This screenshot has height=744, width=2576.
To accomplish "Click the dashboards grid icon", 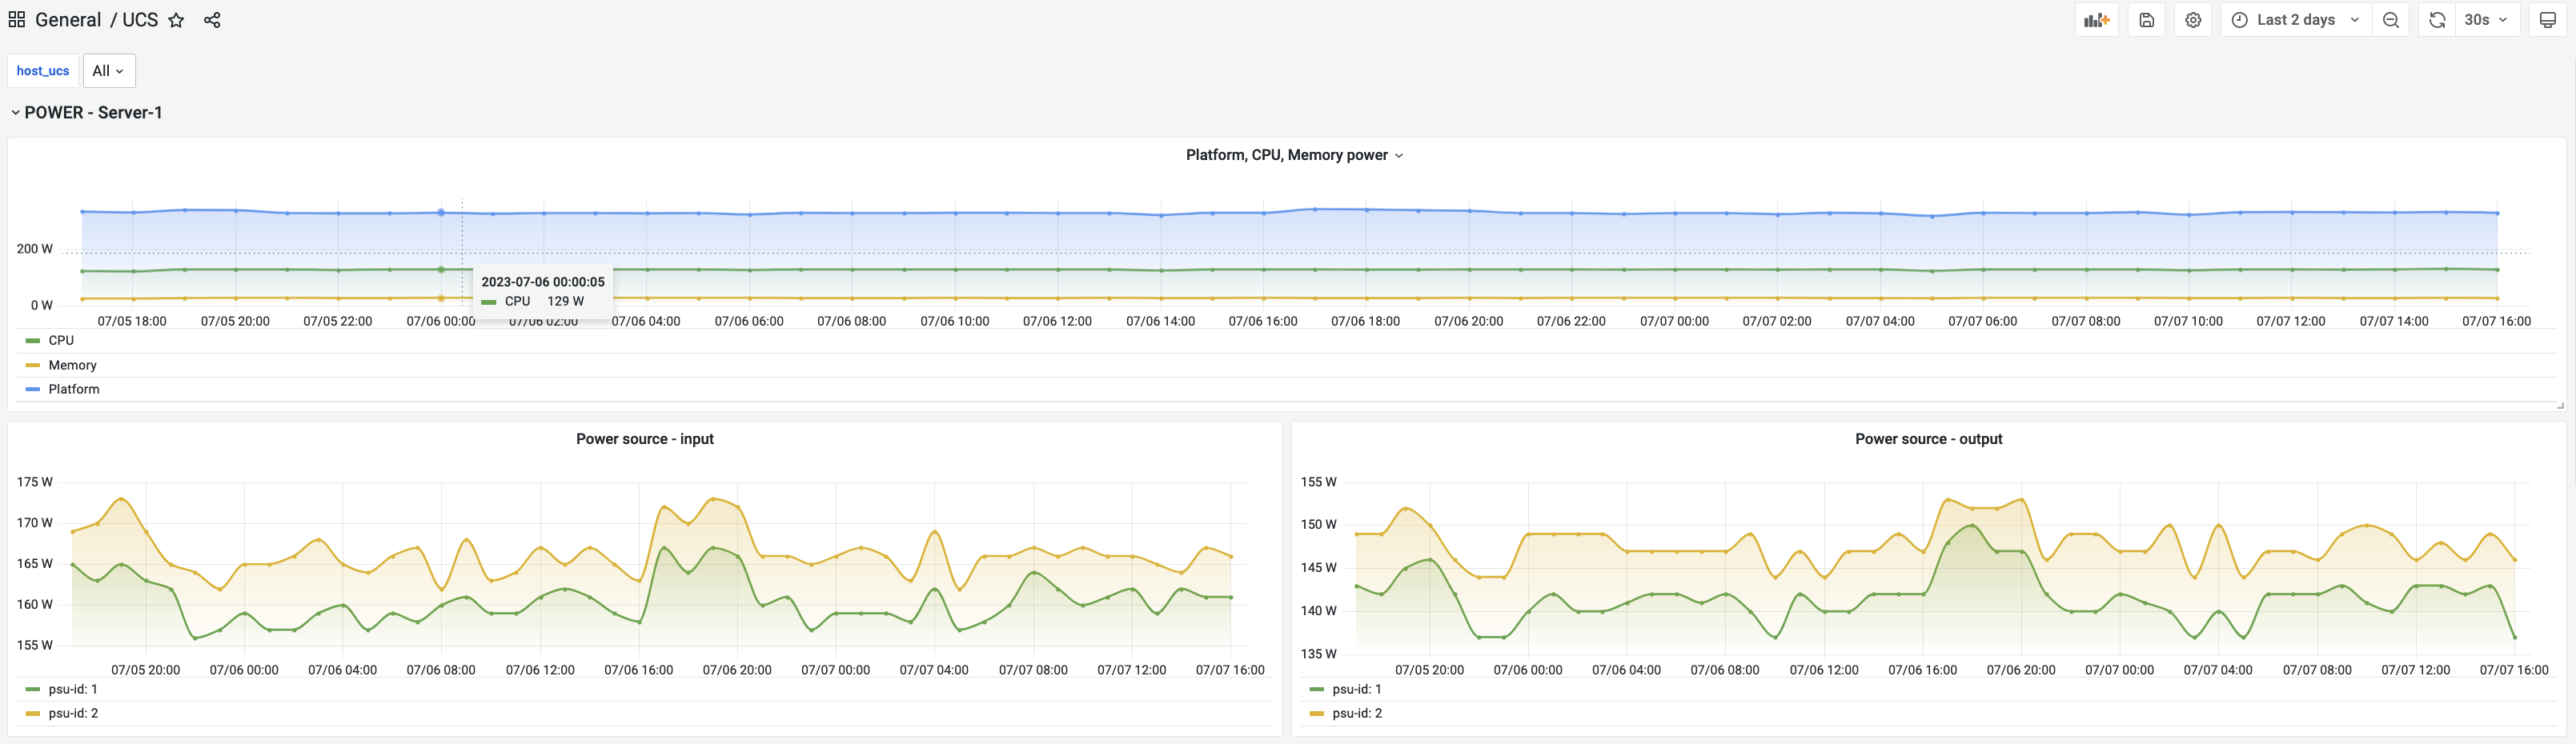I will coord(17,20).
